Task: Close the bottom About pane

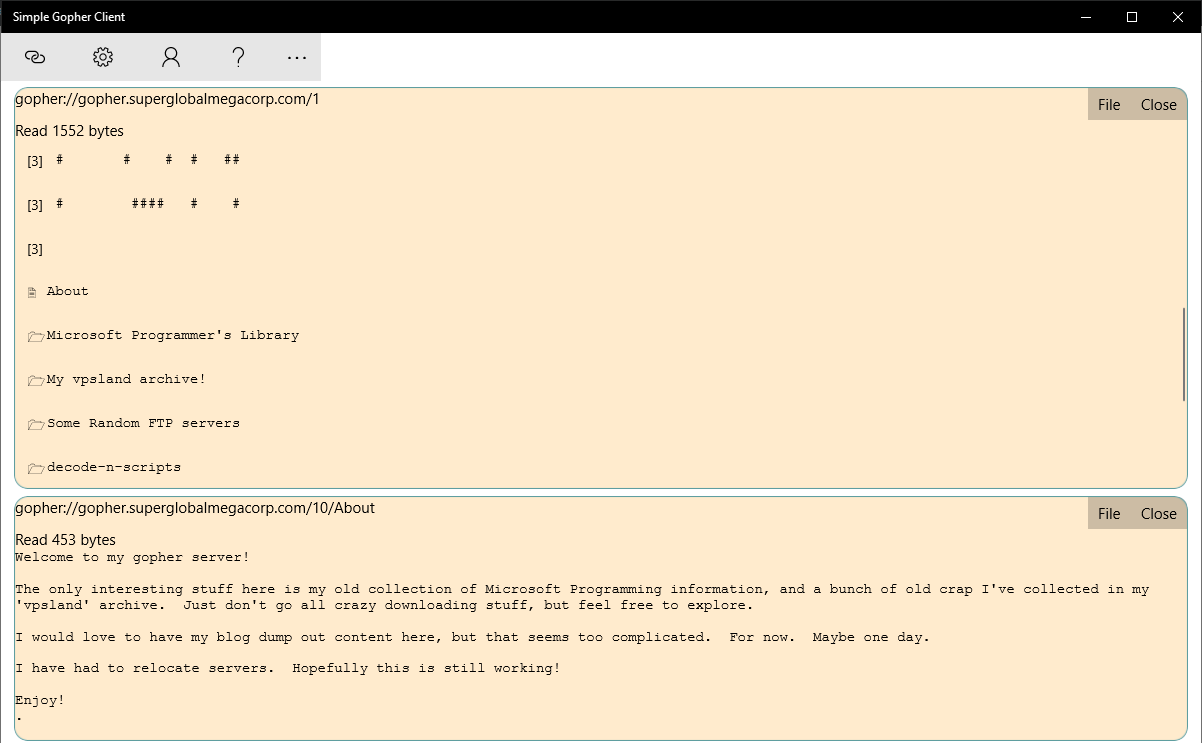Action: tap(1158, 514)
